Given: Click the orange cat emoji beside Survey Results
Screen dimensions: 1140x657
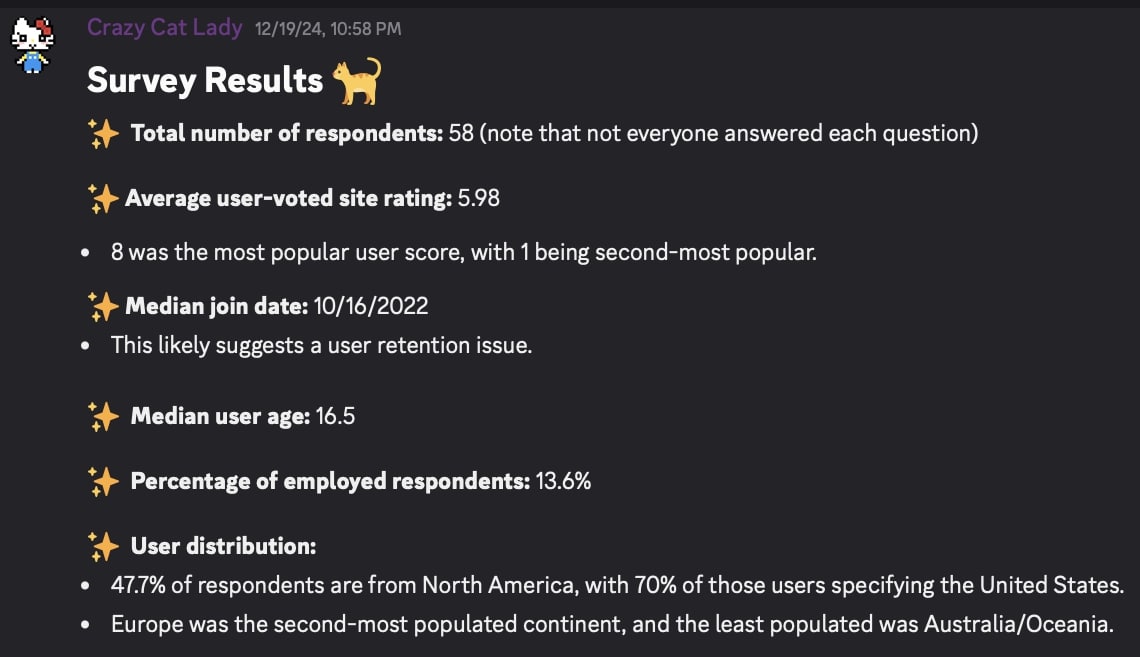Looking at the screenshot, I should pos(357,81).
